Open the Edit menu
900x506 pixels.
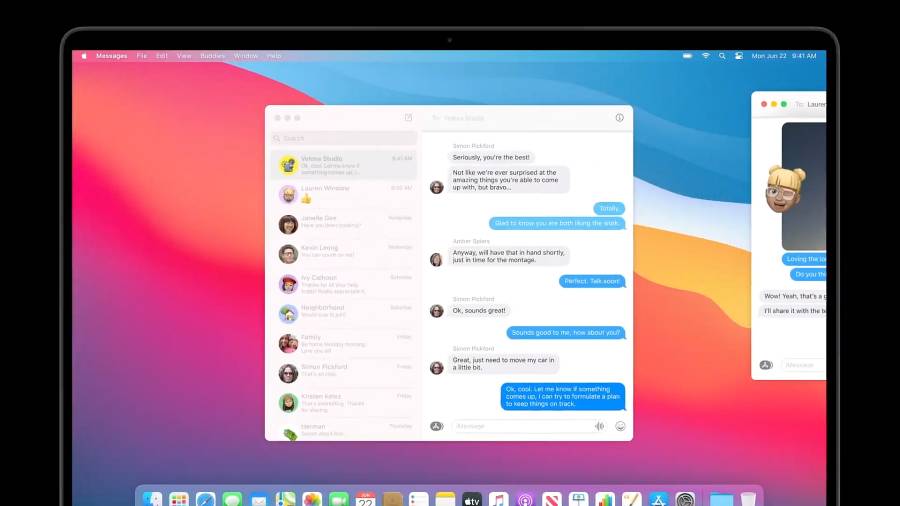pyautogui.click(x=162, y=56)
